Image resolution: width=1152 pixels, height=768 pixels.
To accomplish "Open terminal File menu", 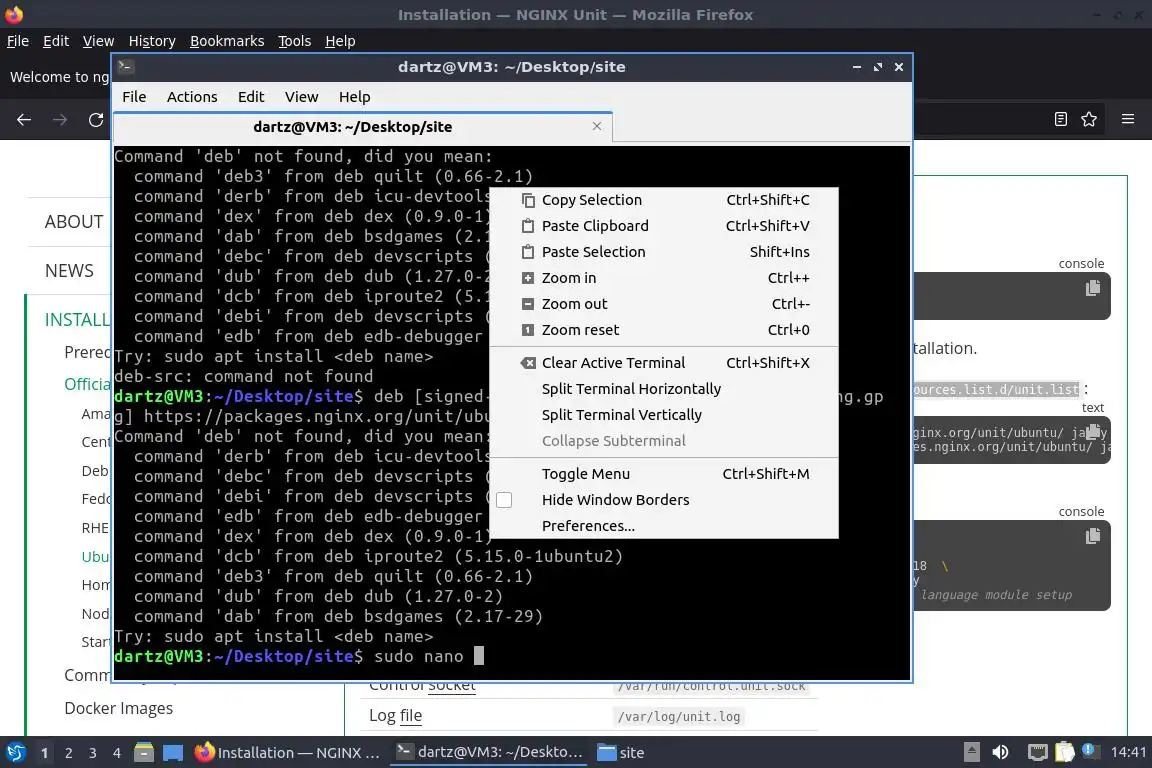I will point(134,97).
